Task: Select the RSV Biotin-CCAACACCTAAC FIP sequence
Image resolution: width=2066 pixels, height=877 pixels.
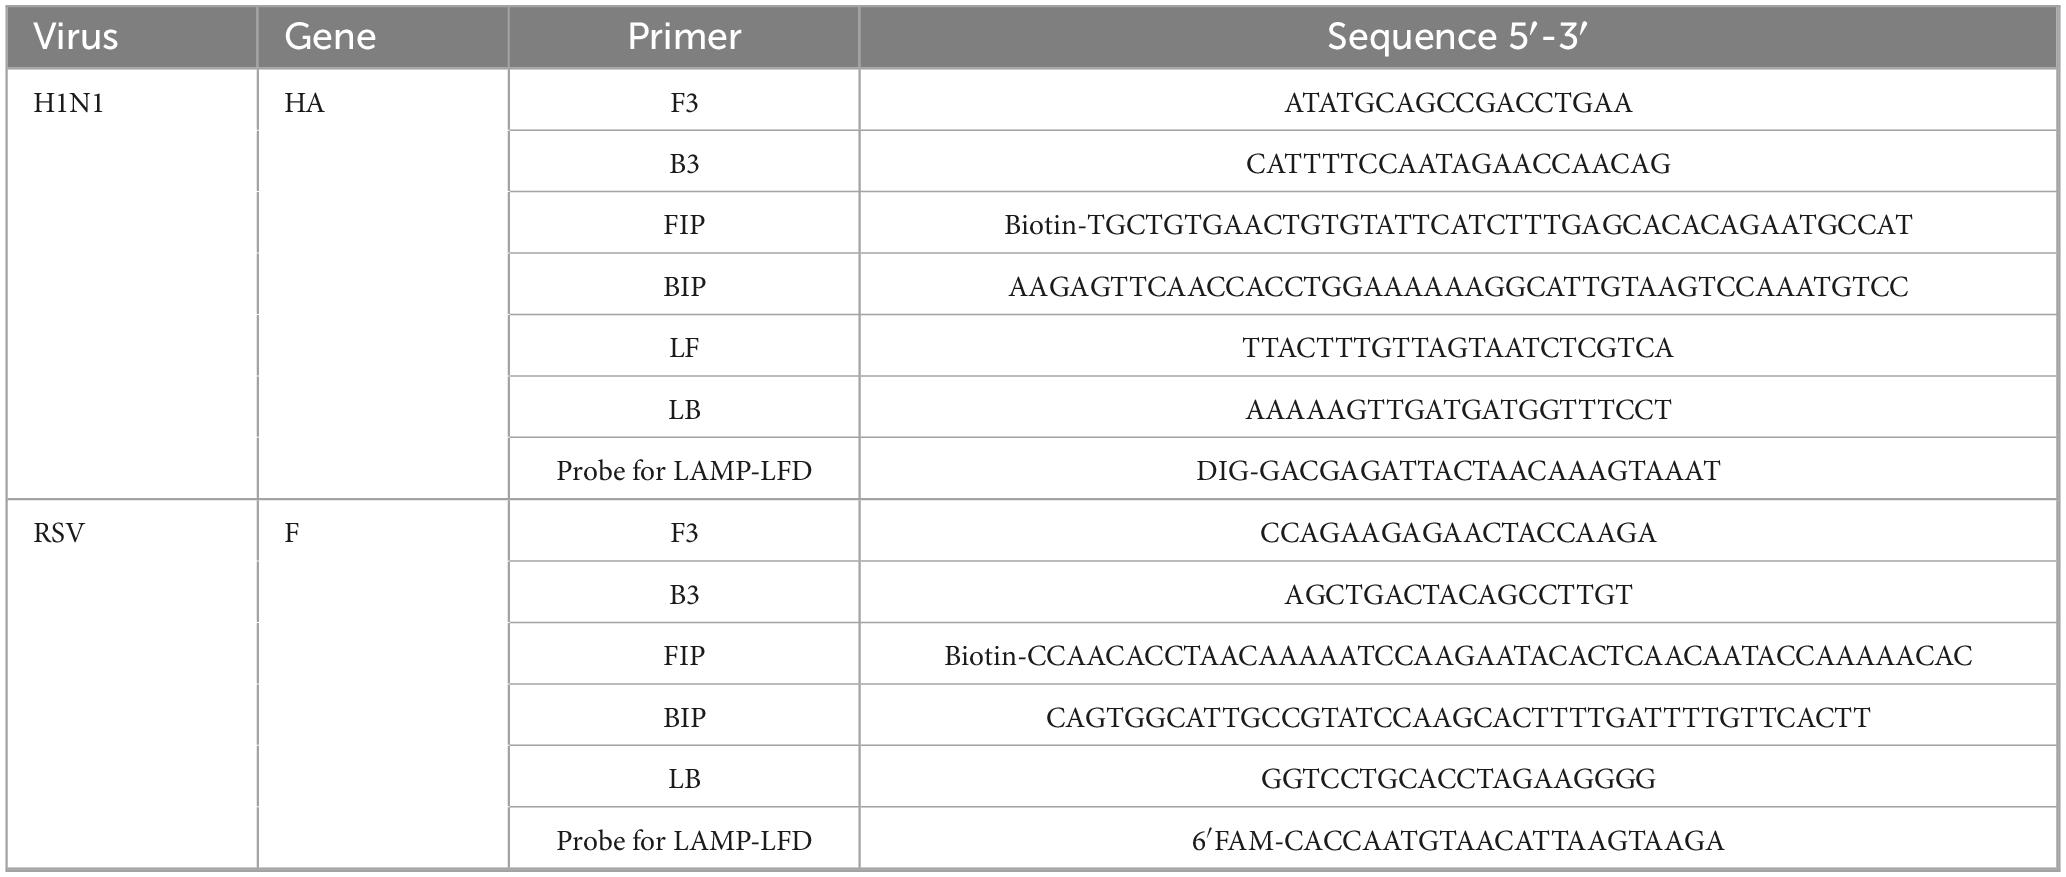Action: click(1458, 656)
